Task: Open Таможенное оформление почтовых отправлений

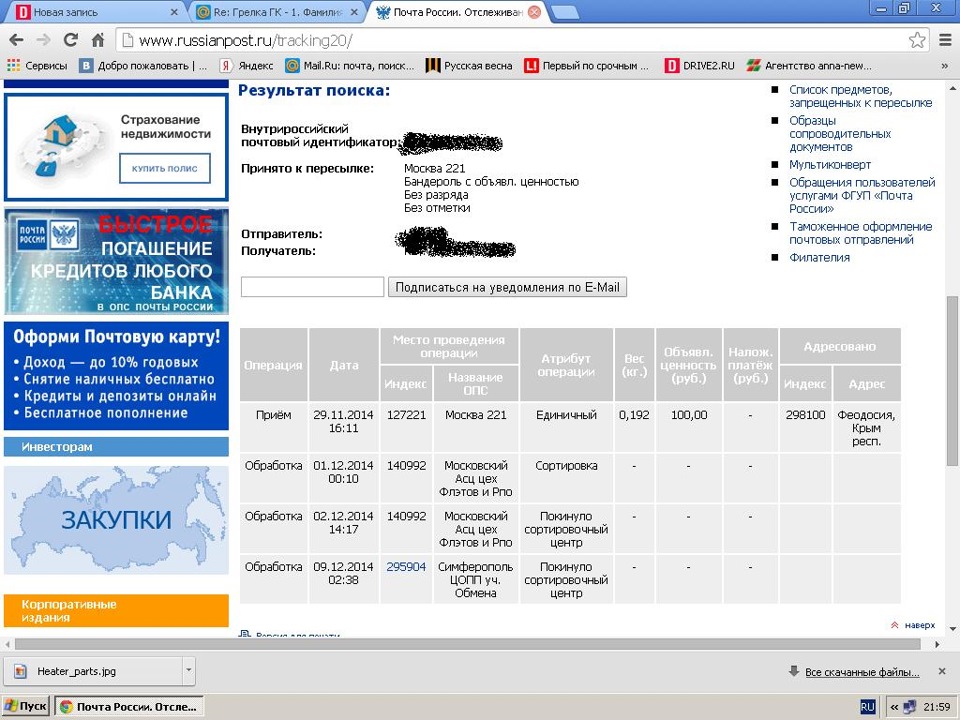Action: point(860,233)
